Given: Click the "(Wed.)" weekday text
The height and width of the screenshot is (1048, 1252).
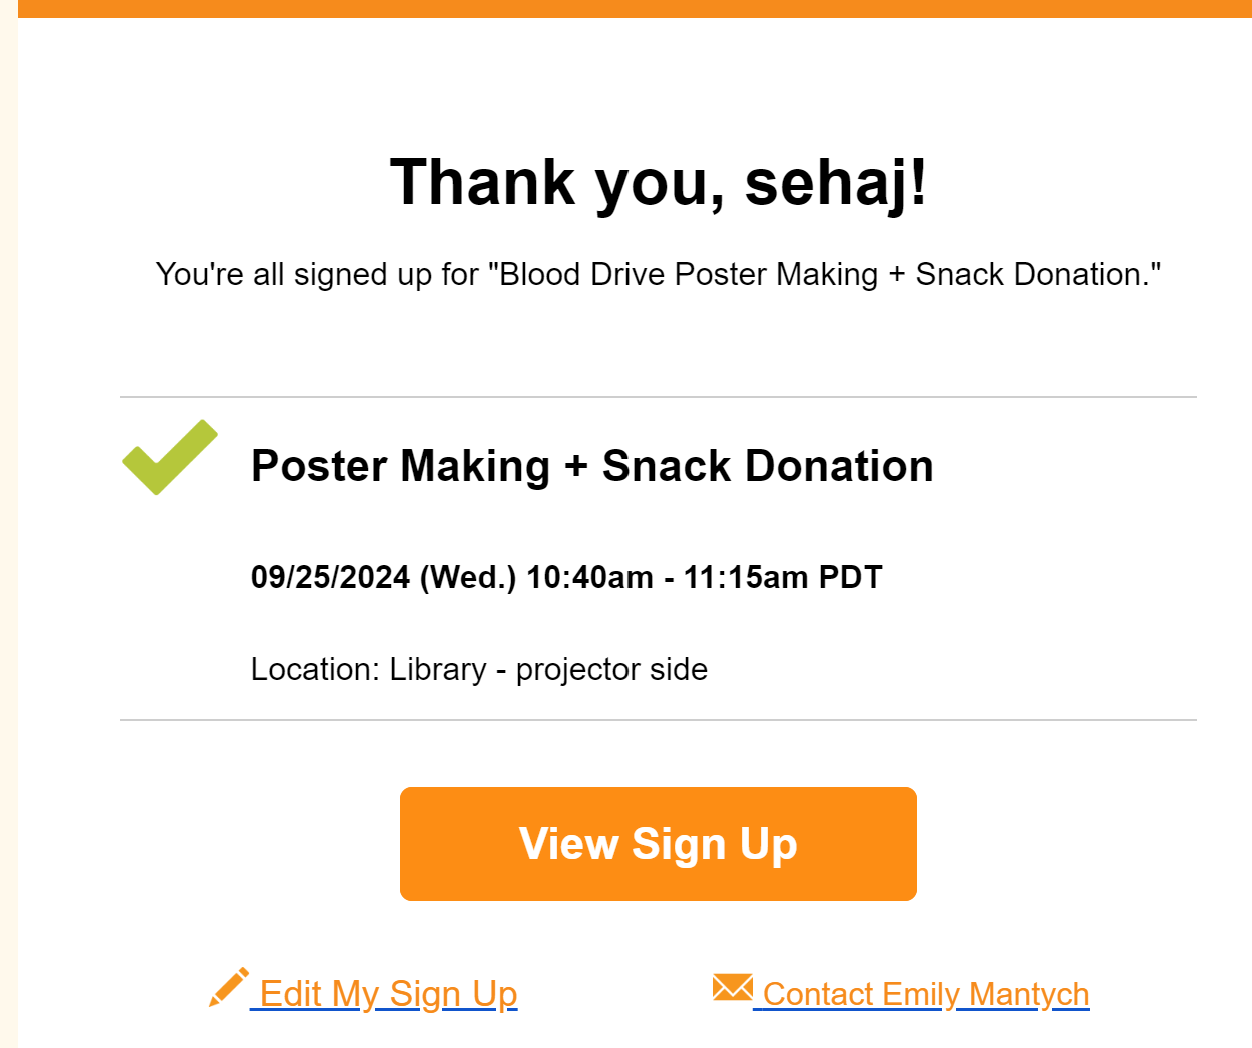Looking at the screenshot, I should (x=467, y=577).
